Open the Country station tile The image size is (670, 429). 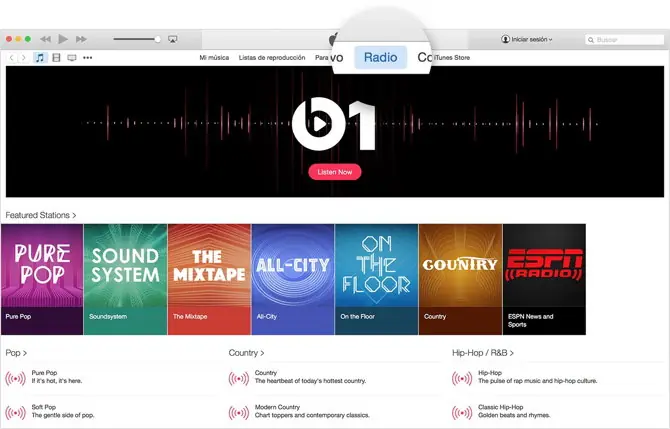pos(460,279)
